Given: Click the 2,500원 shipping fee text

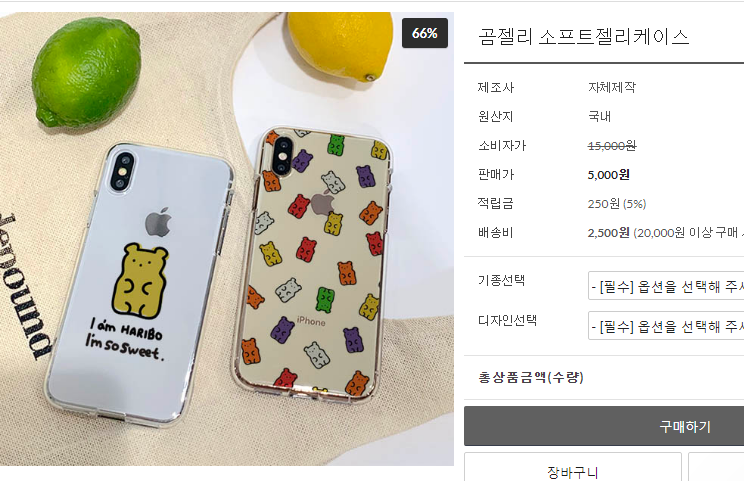Looking at the screenshot, I should 608,233.
